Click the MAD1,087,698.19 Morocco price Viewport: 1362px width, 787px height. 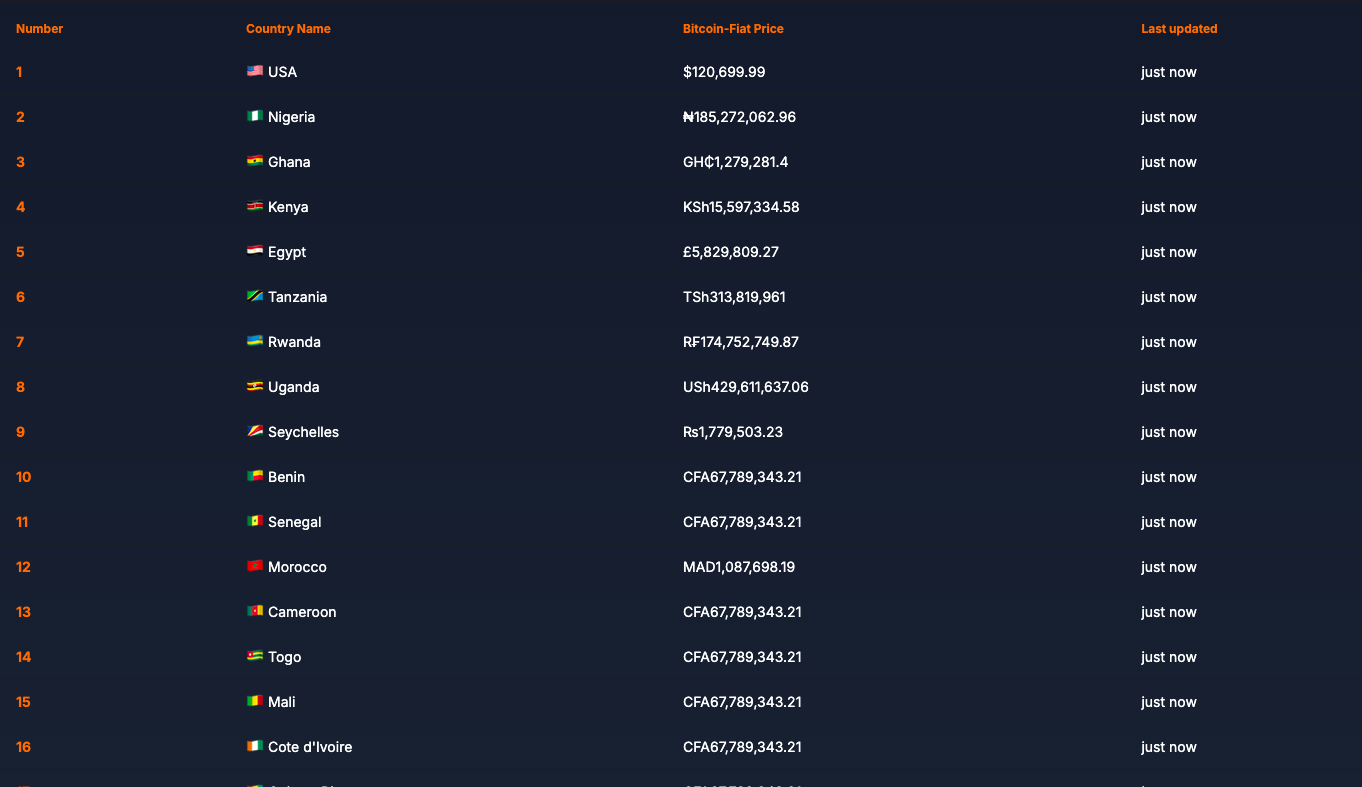tap(739, 567)
